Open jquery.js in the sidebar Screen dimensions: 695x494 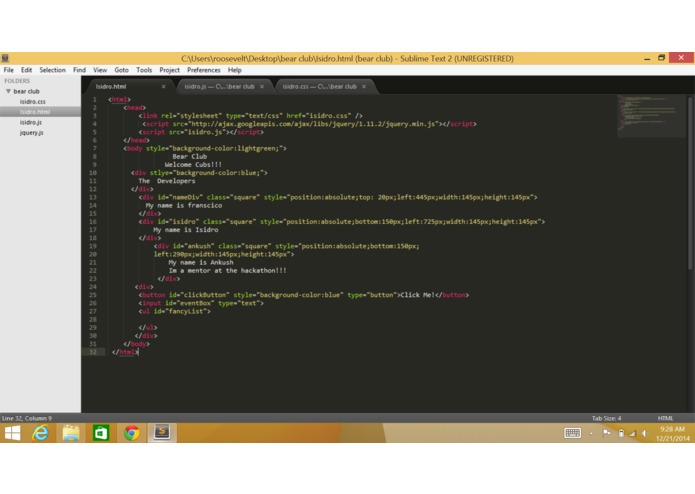(31, 132)
